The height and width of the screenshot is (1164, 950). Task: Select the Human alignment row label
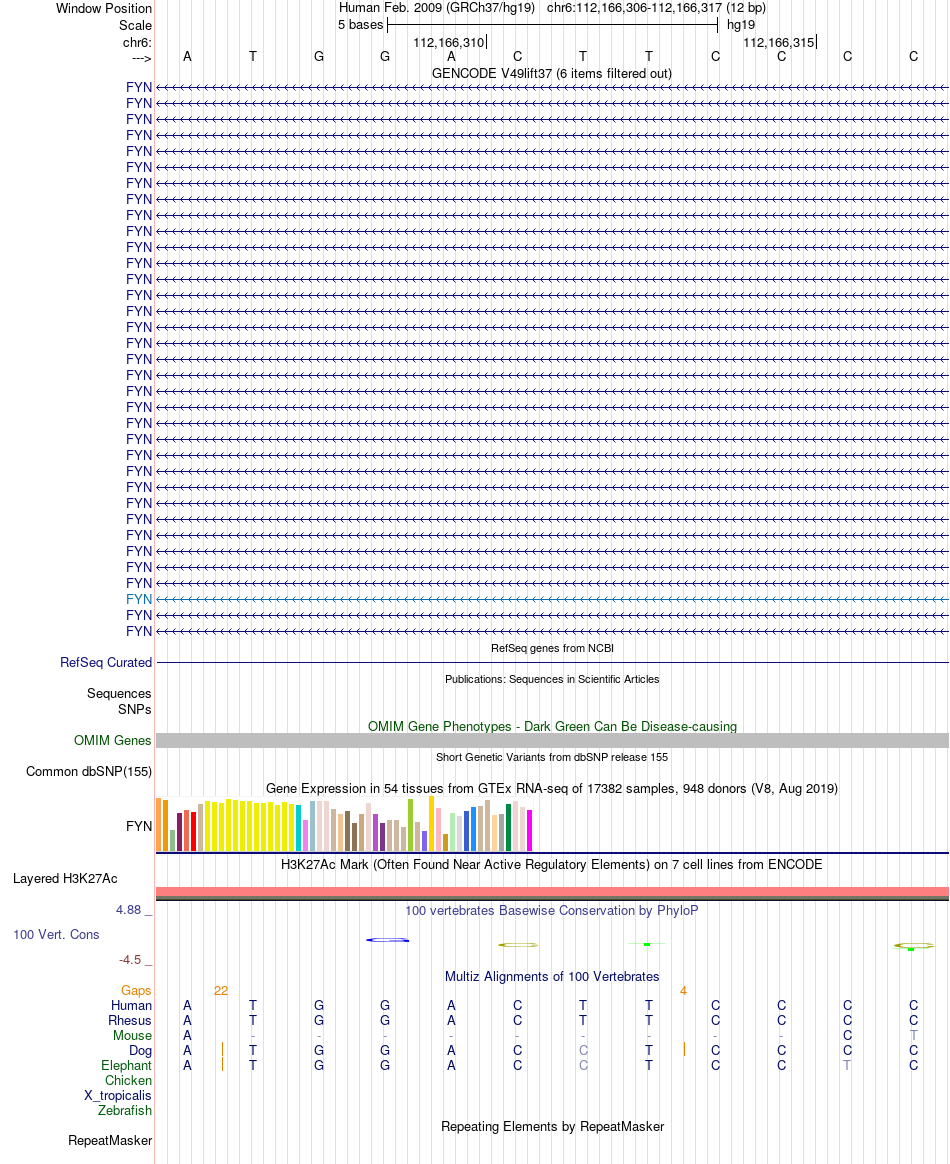pyautogui.click(x=131, y=1005)
